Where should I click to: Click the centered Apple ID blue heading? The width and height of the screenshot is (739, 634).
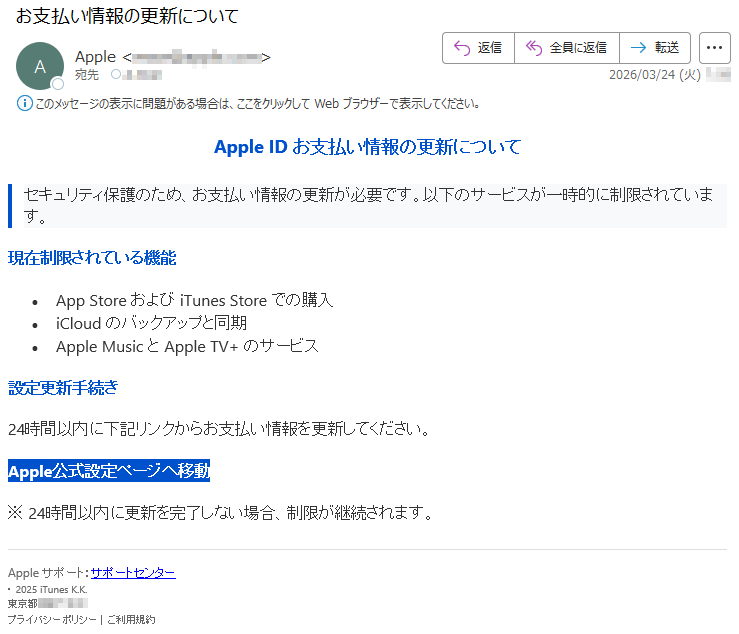click(367, 147)
